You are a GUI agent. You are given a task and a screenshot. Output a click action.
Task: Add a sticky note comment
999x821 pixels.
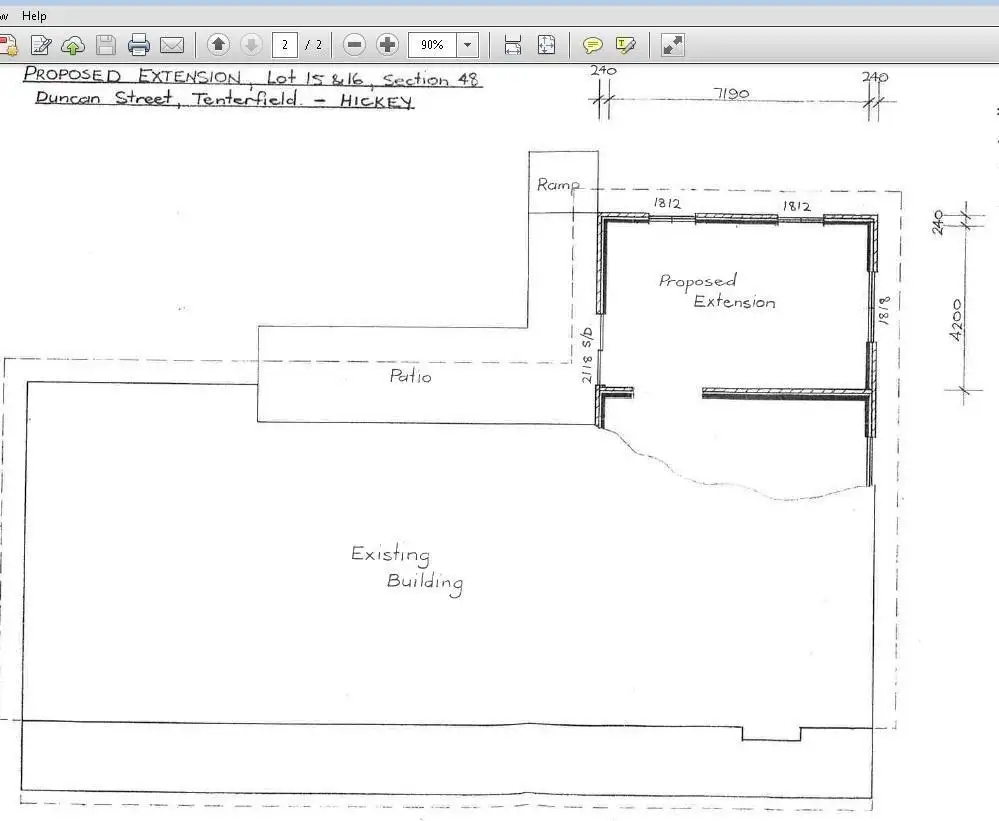point(593,45)
